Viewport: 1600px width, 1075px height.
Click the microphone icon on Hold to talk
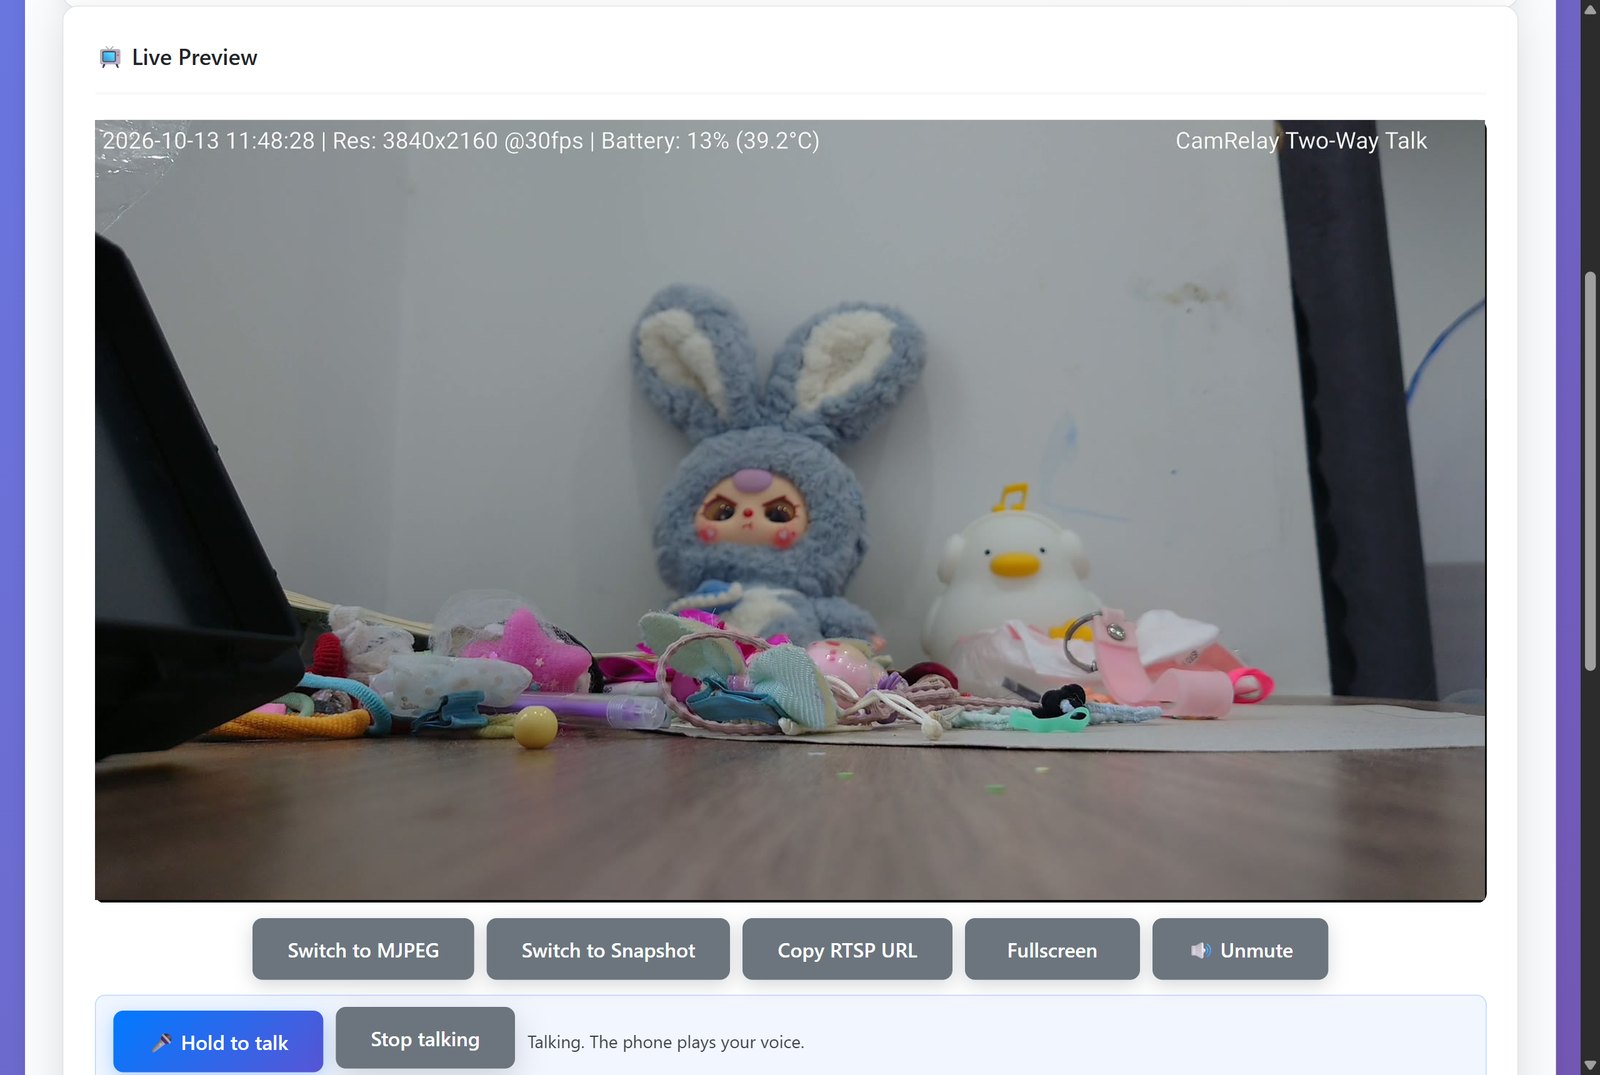161,1042
